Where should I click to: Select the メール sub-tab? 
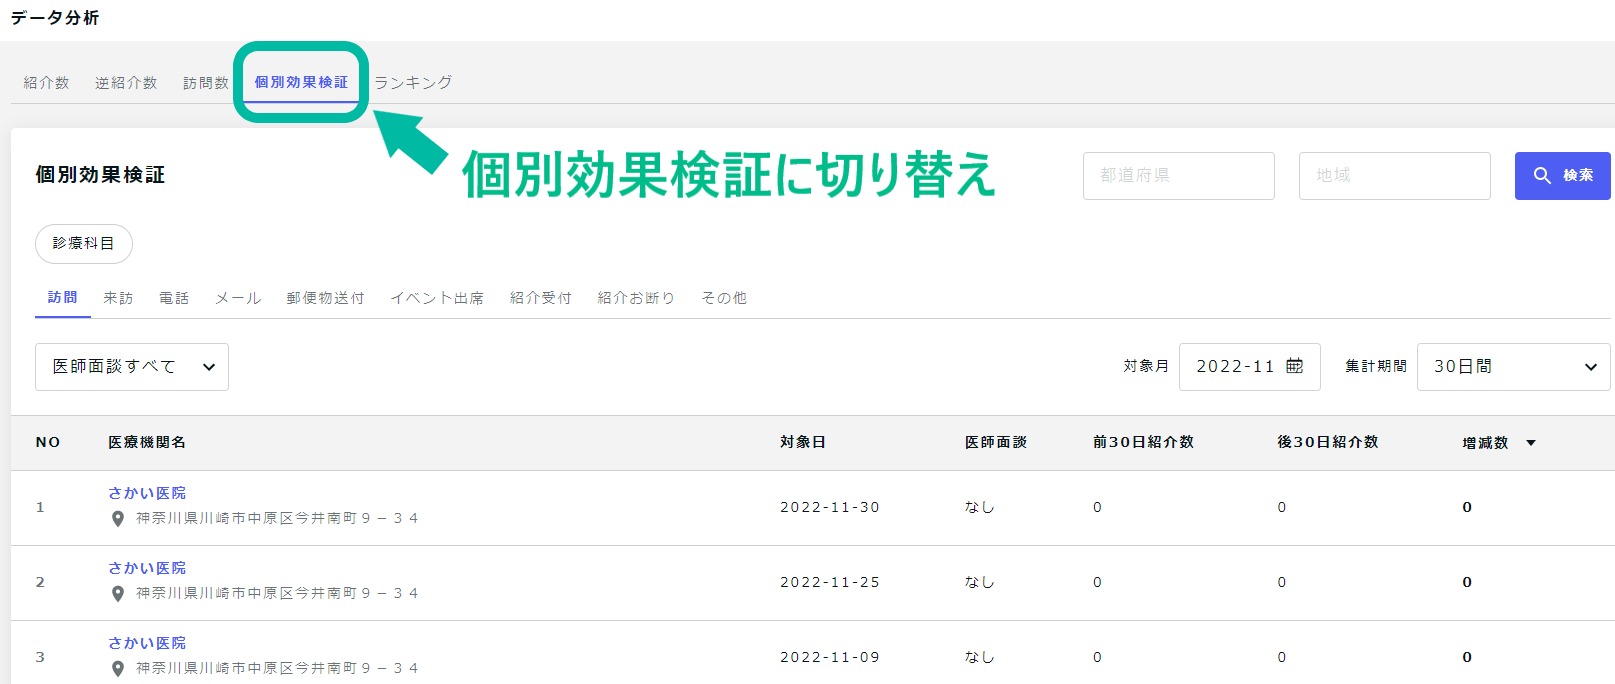238,298
